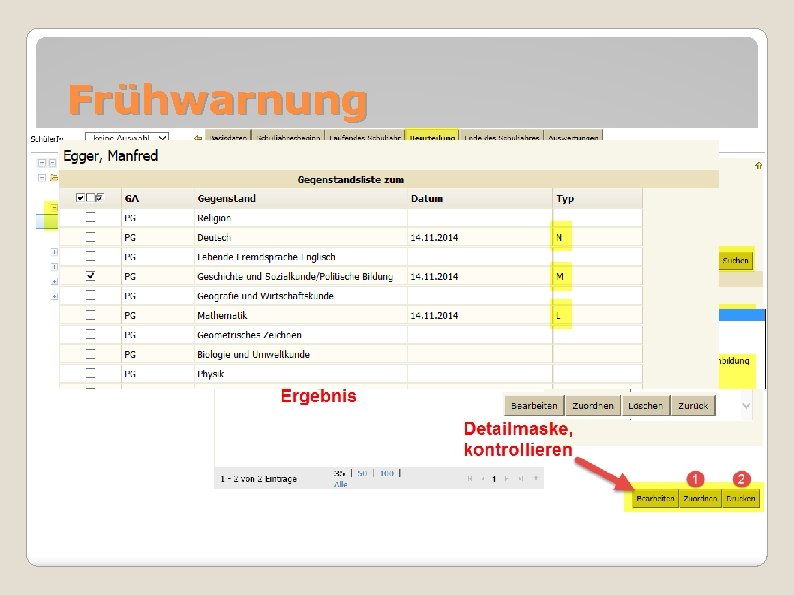This screenshot has height=595, width=794.
Task: Go to last page in pager
Action: pyautogui.click(x=520, y=479)
